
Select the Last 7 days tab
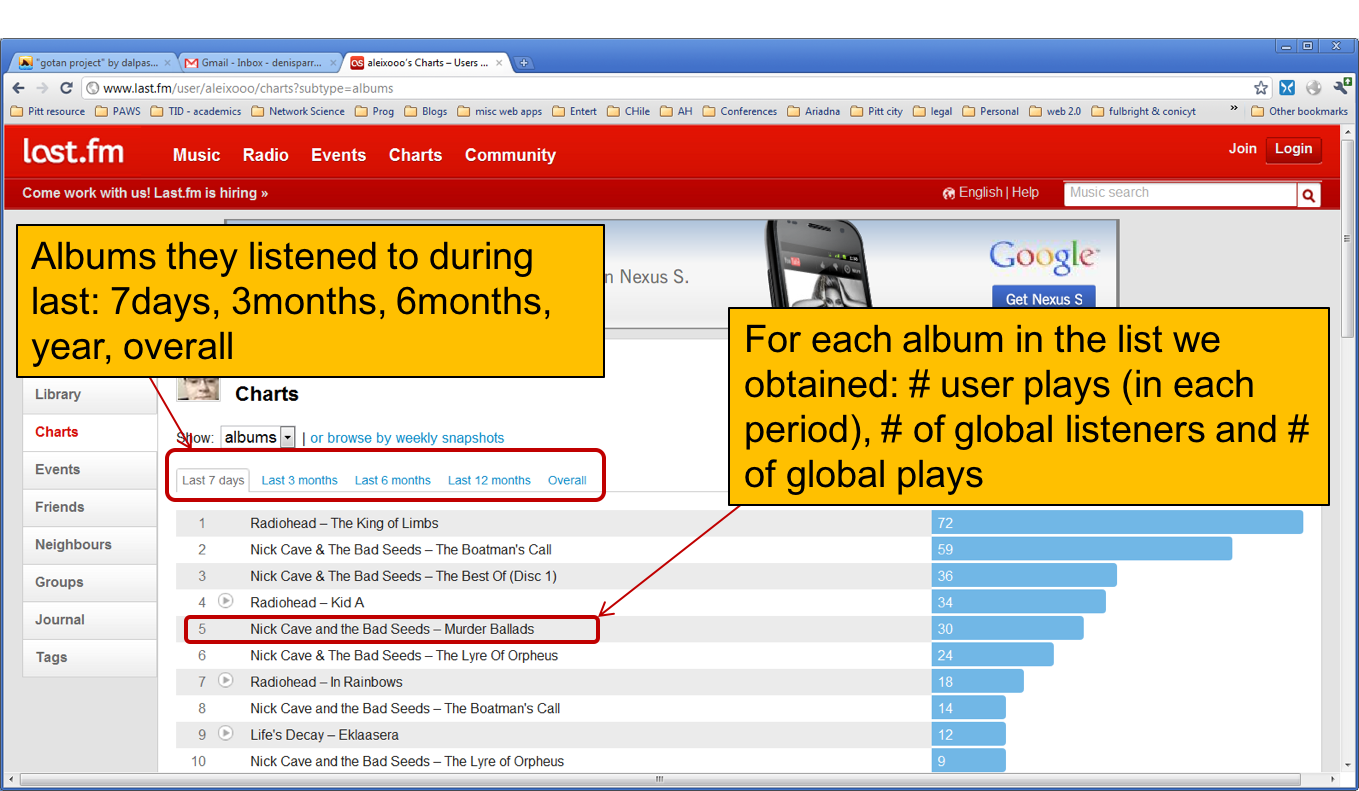pyautogui.click(x=213, y=480)
